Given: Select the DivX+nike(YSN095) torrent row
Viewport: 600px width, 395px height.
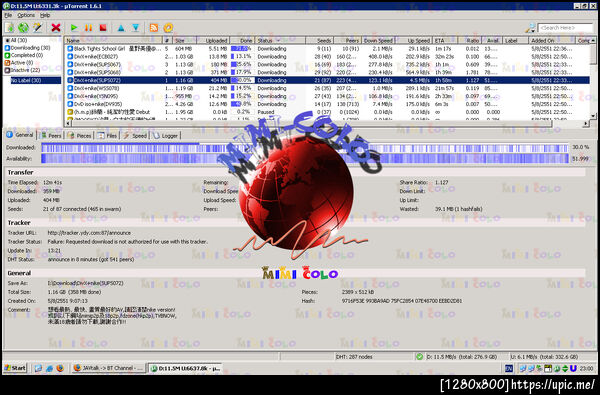Looking at the screenshot, I should tap(327, 96).
